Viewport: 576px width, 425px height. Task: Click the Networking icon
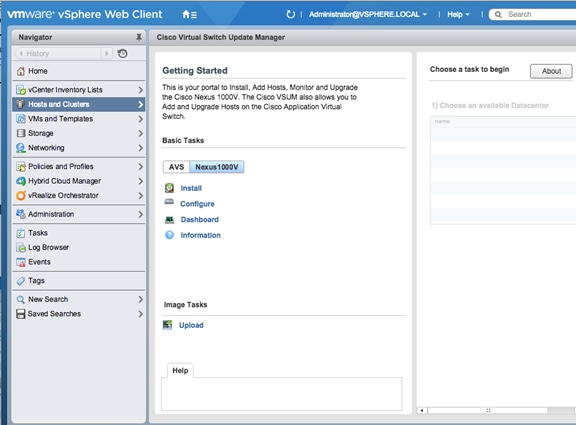[x=21, y=148]
